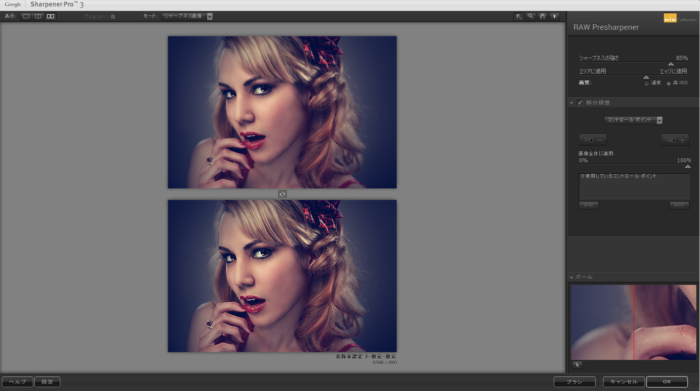Select the 高 ISO quality radio
The width and height of the screenshot is (700, 391).
pyautogui.click(x=668, y=83)
